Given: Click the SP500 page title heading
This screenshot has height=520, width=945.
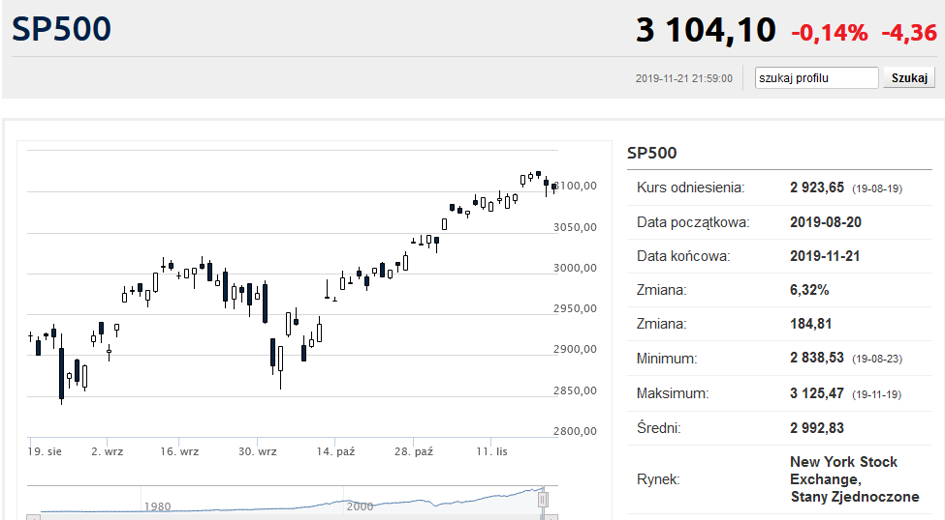Looking at the screenshot, I should (x=61, y=29).
